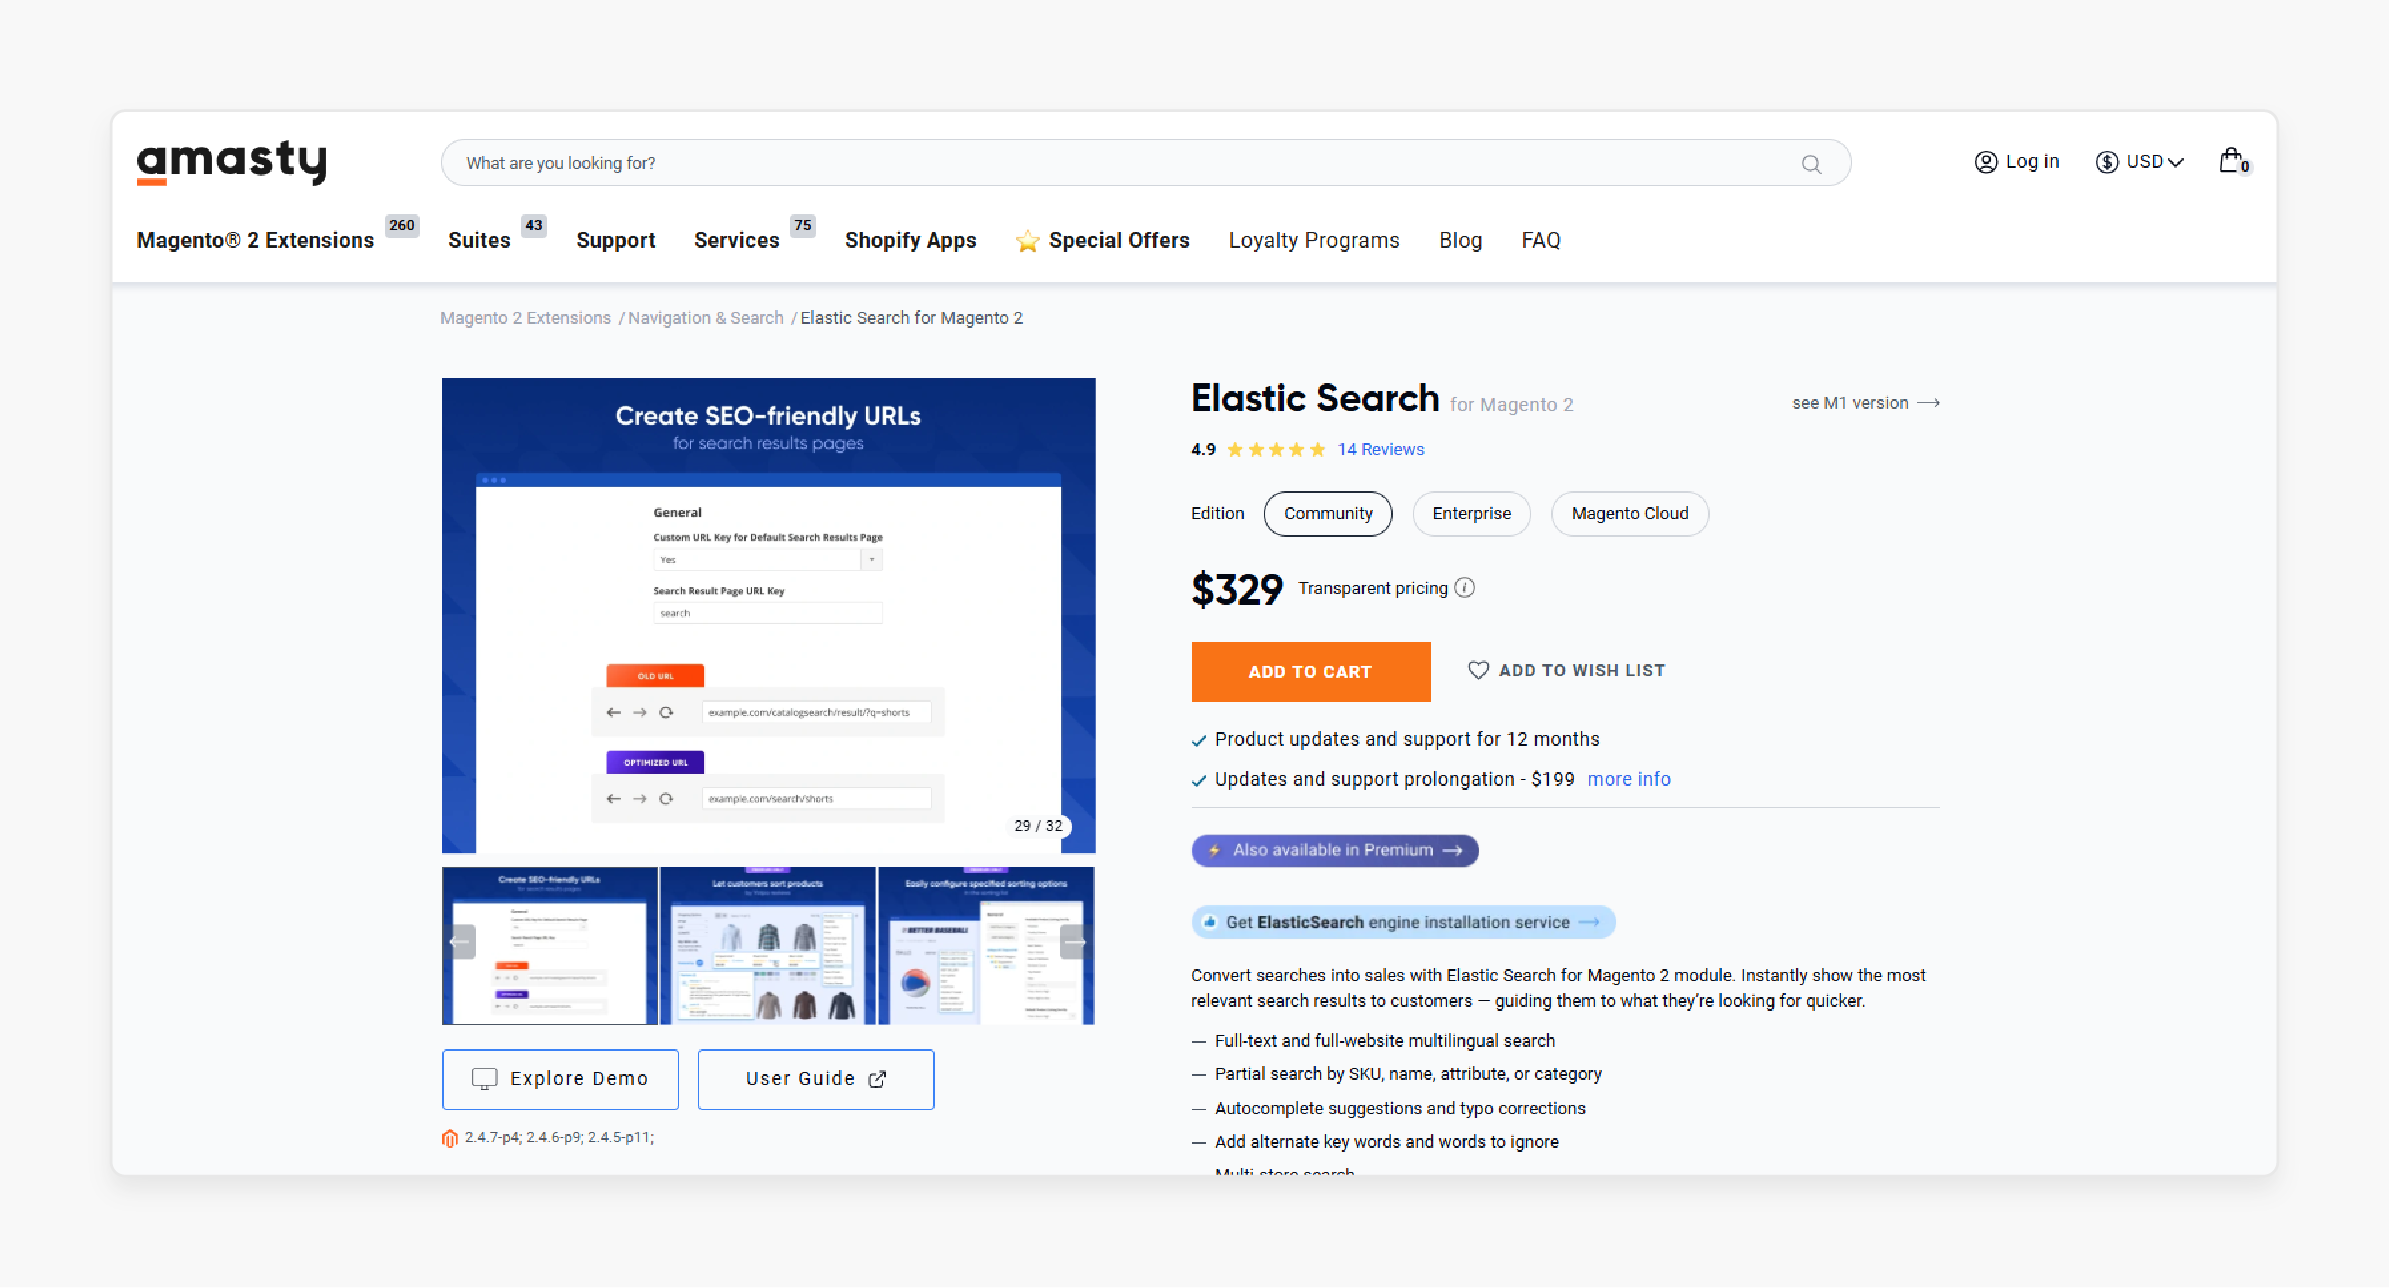Viewport: 2389px width, 1288px height.
Task: Click the more info link
Action: [x=1629, y=779]
